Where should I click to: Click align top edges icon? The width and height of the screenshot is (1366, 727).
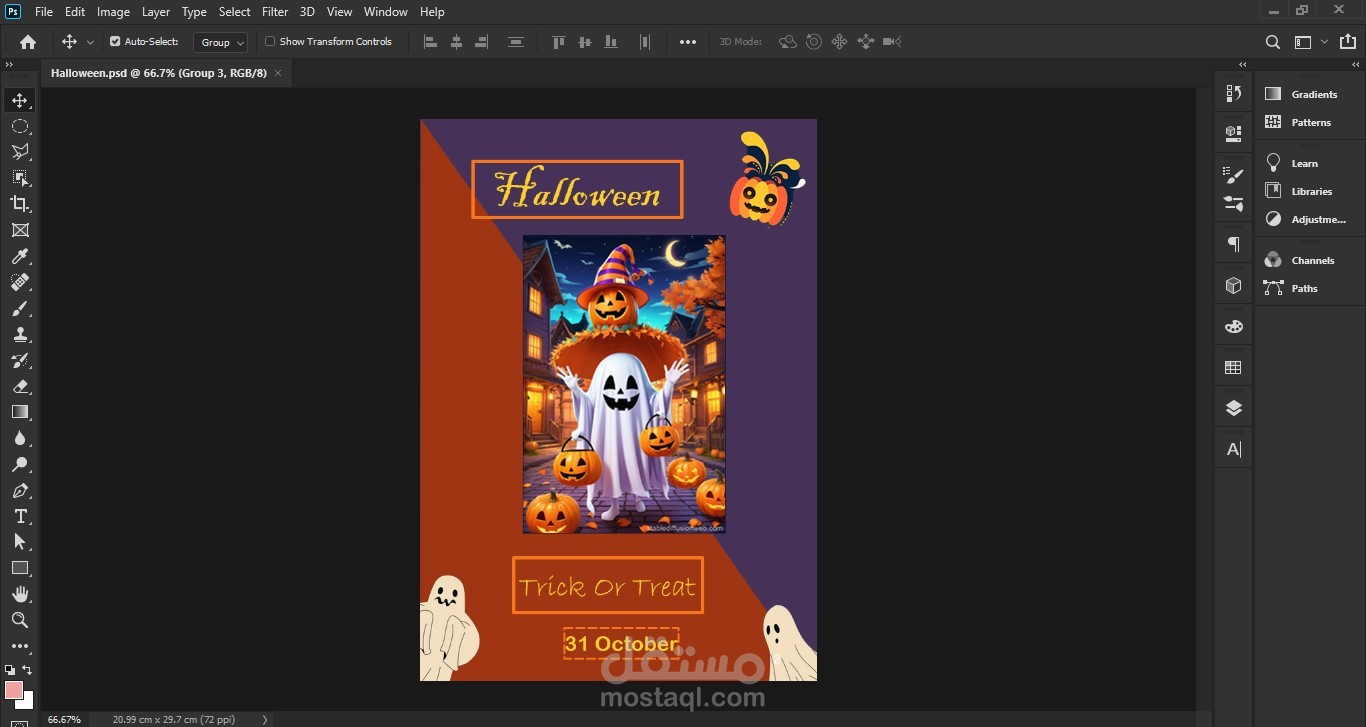point(559,42)
